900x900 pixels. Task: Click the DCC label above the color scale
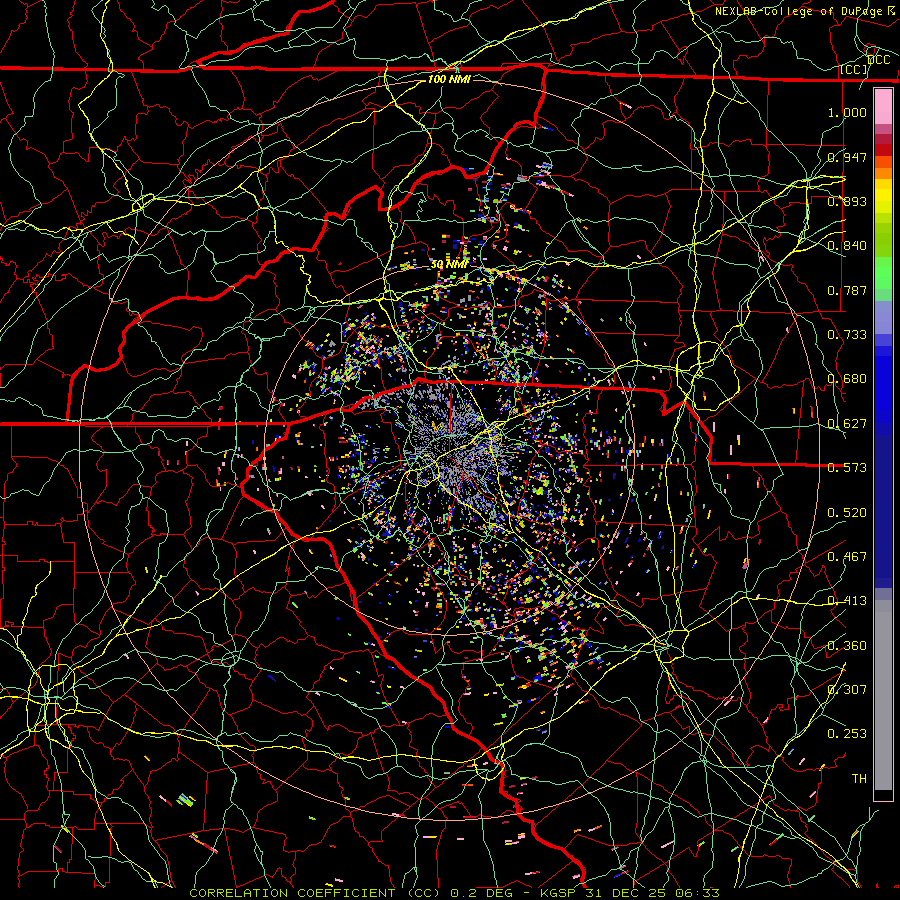(879, 60)
